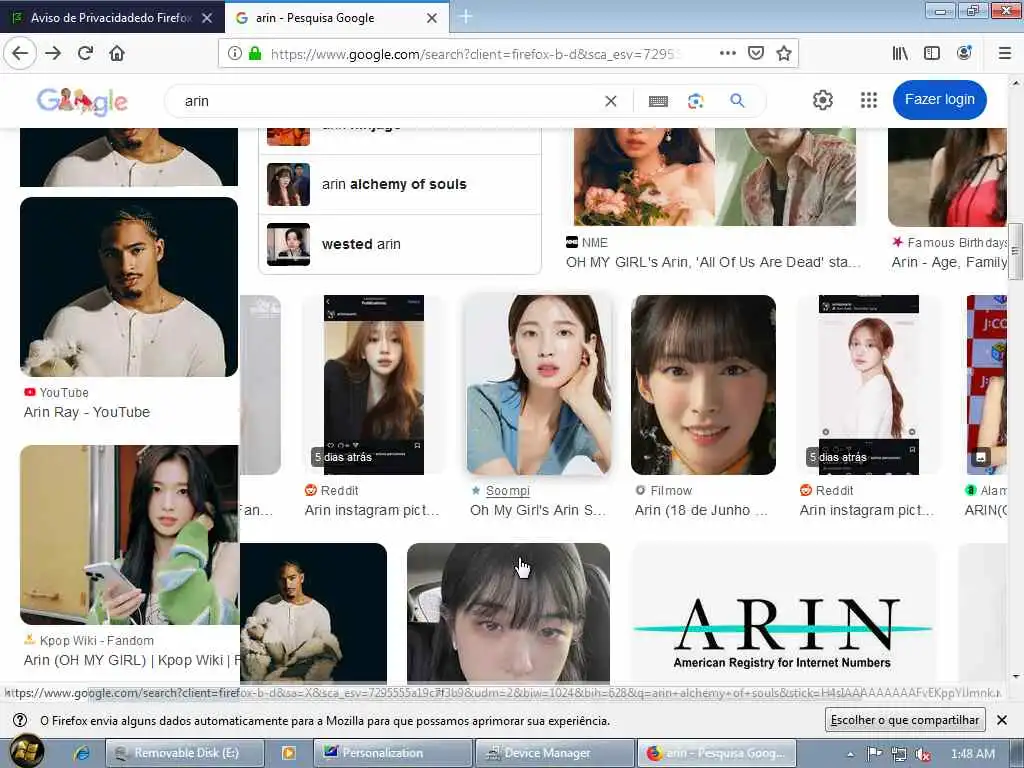
Task: Close the arin Pesquisa Google tab
Action: pyautogui.click(x=432, y=18)
